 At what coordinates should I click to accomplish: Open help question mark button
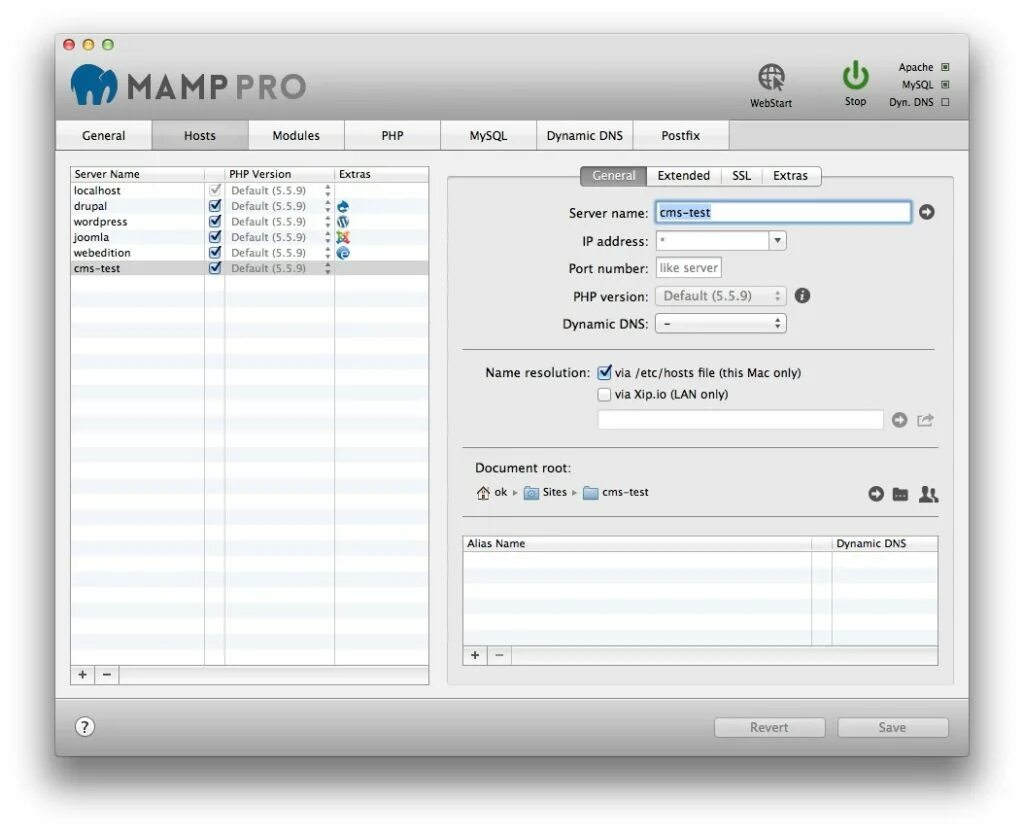click(84, 727)
